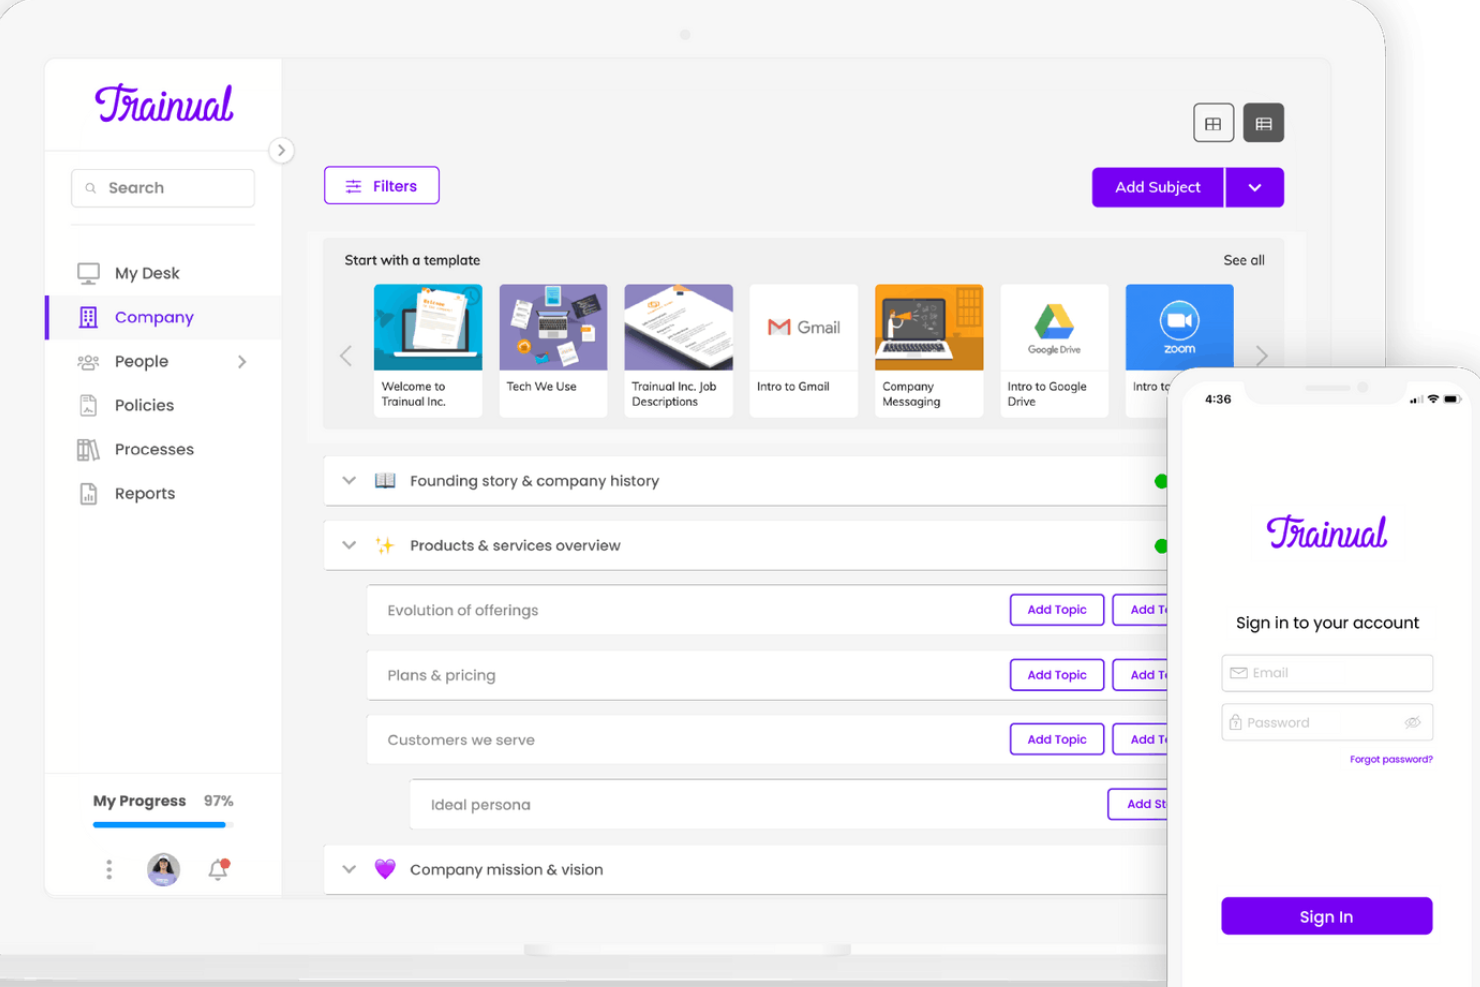Collapse the left sidebar with the chevron

(282, 150)
